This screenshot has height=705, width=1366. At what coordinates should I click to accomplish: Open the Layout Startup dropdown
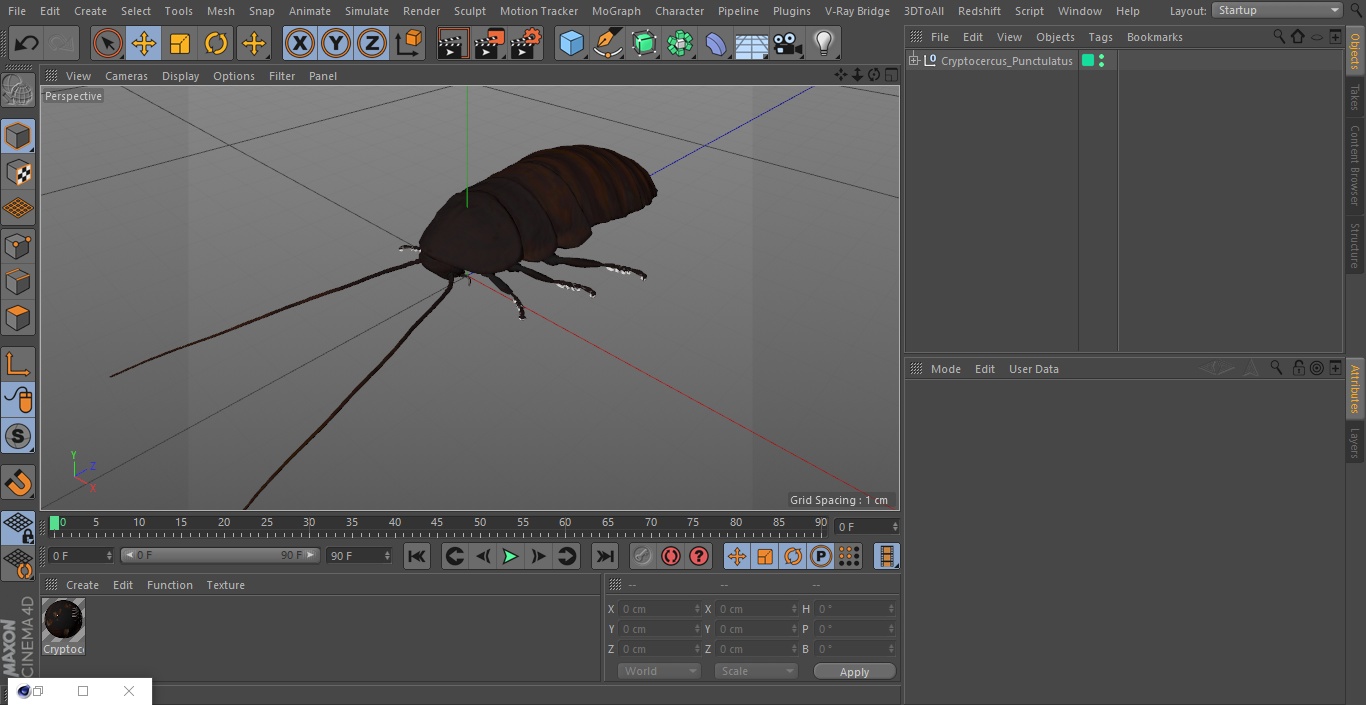[1277, 10]
